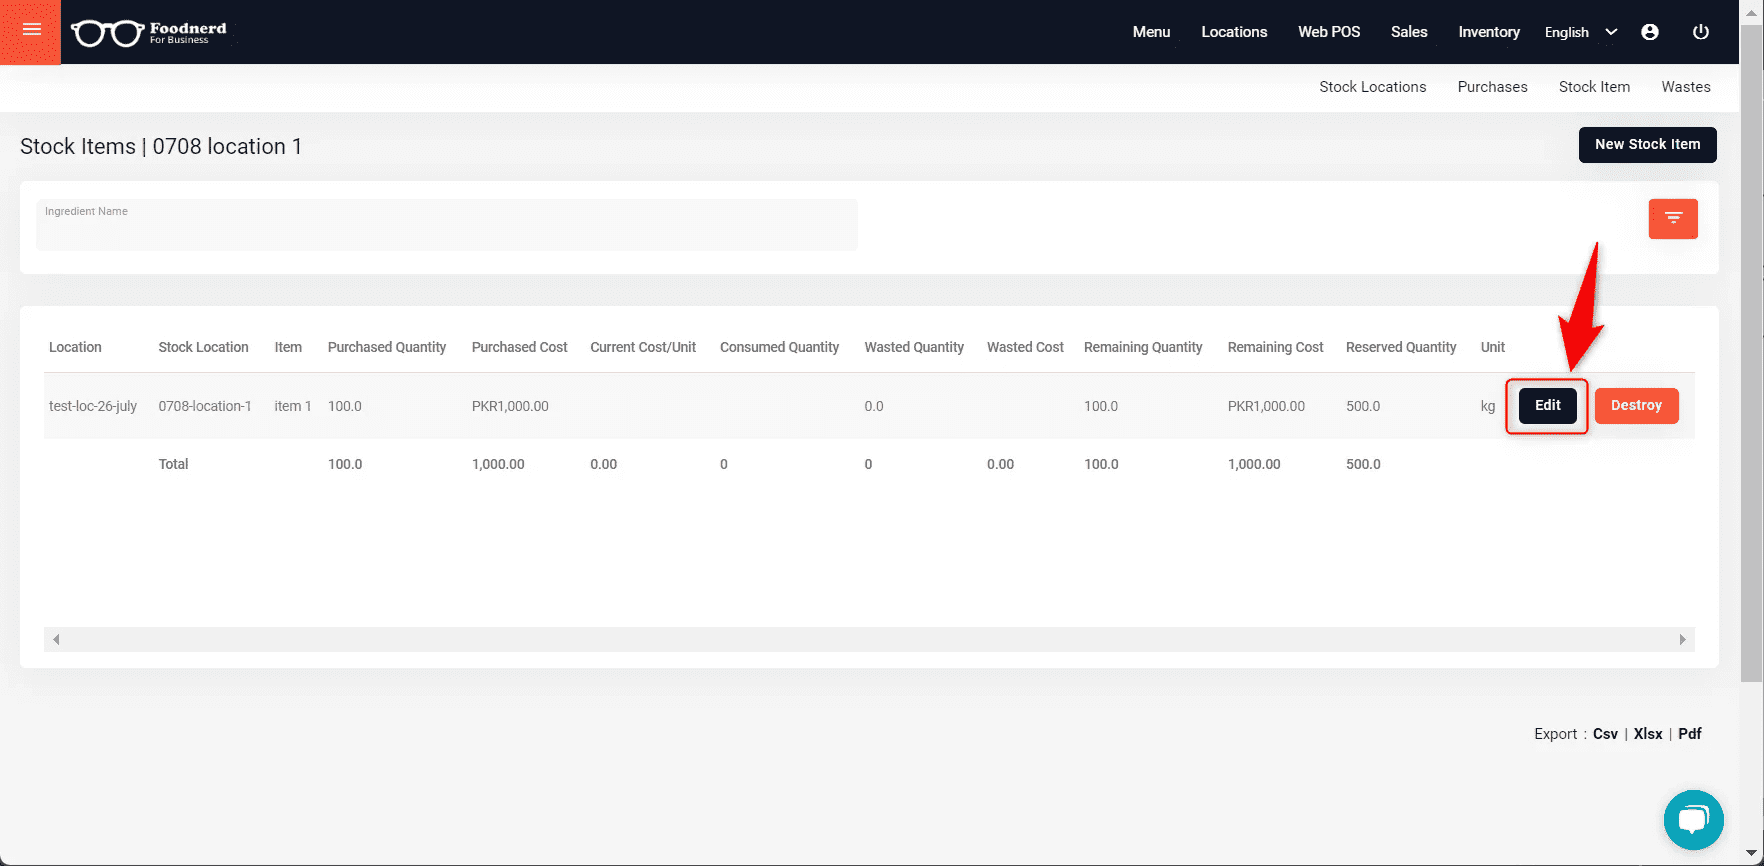Screen dimensions: 1764x866
Task: Export the table as Csv
Action: 1605,734
